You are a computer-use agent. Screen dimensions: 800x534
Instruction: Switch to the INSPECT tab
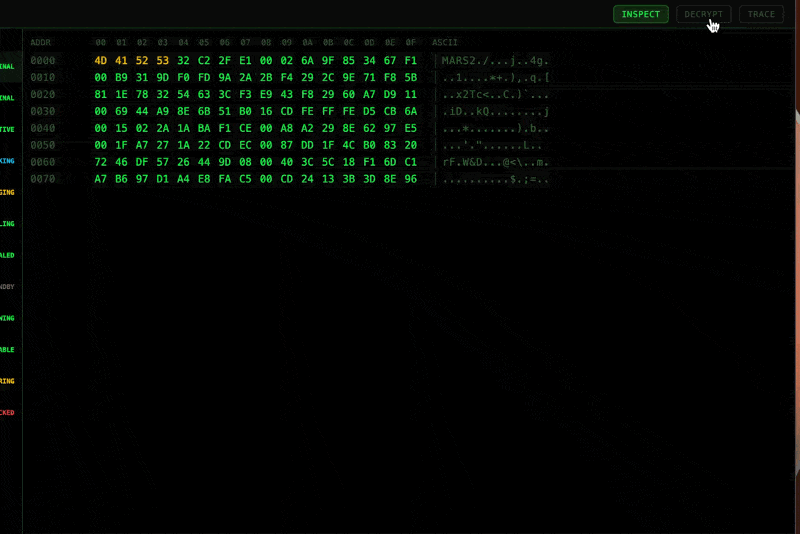[640, 14]
